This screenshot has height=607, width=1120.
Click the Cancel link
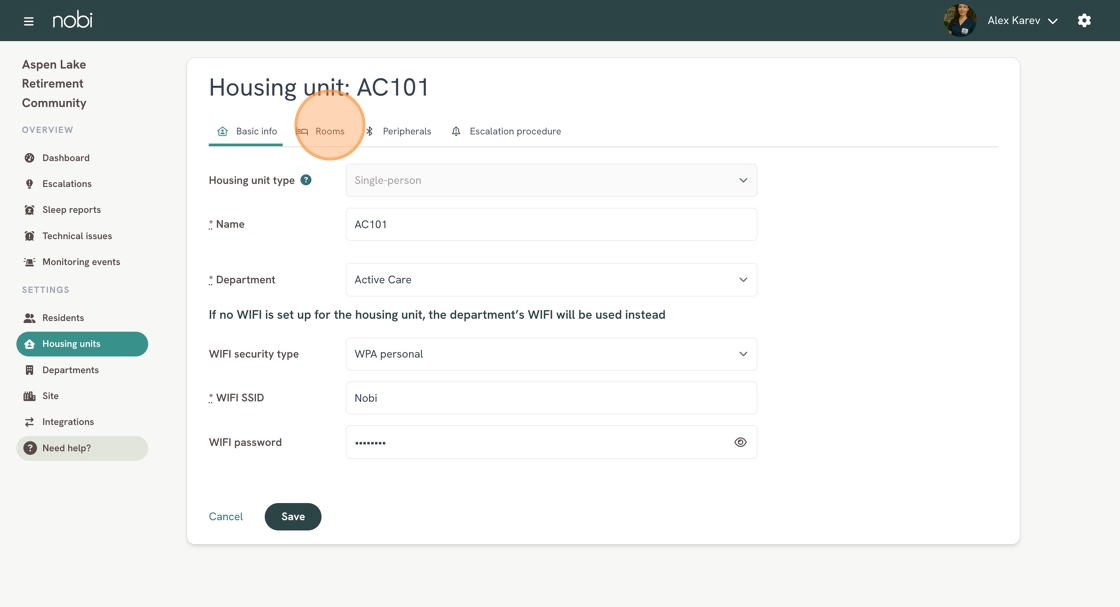pos(226,517)
